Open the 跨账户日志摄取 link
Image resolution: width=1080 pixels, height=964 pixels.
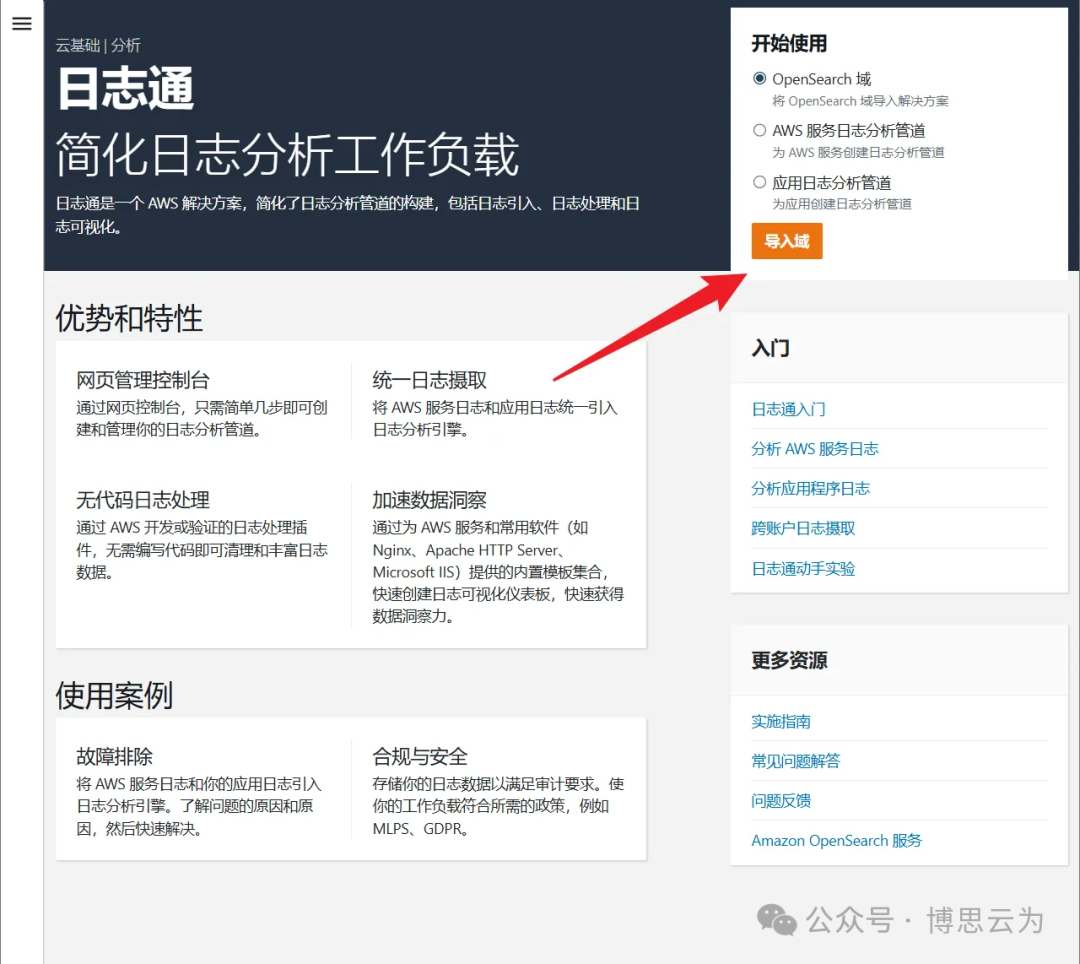click(x=803, y=529)
